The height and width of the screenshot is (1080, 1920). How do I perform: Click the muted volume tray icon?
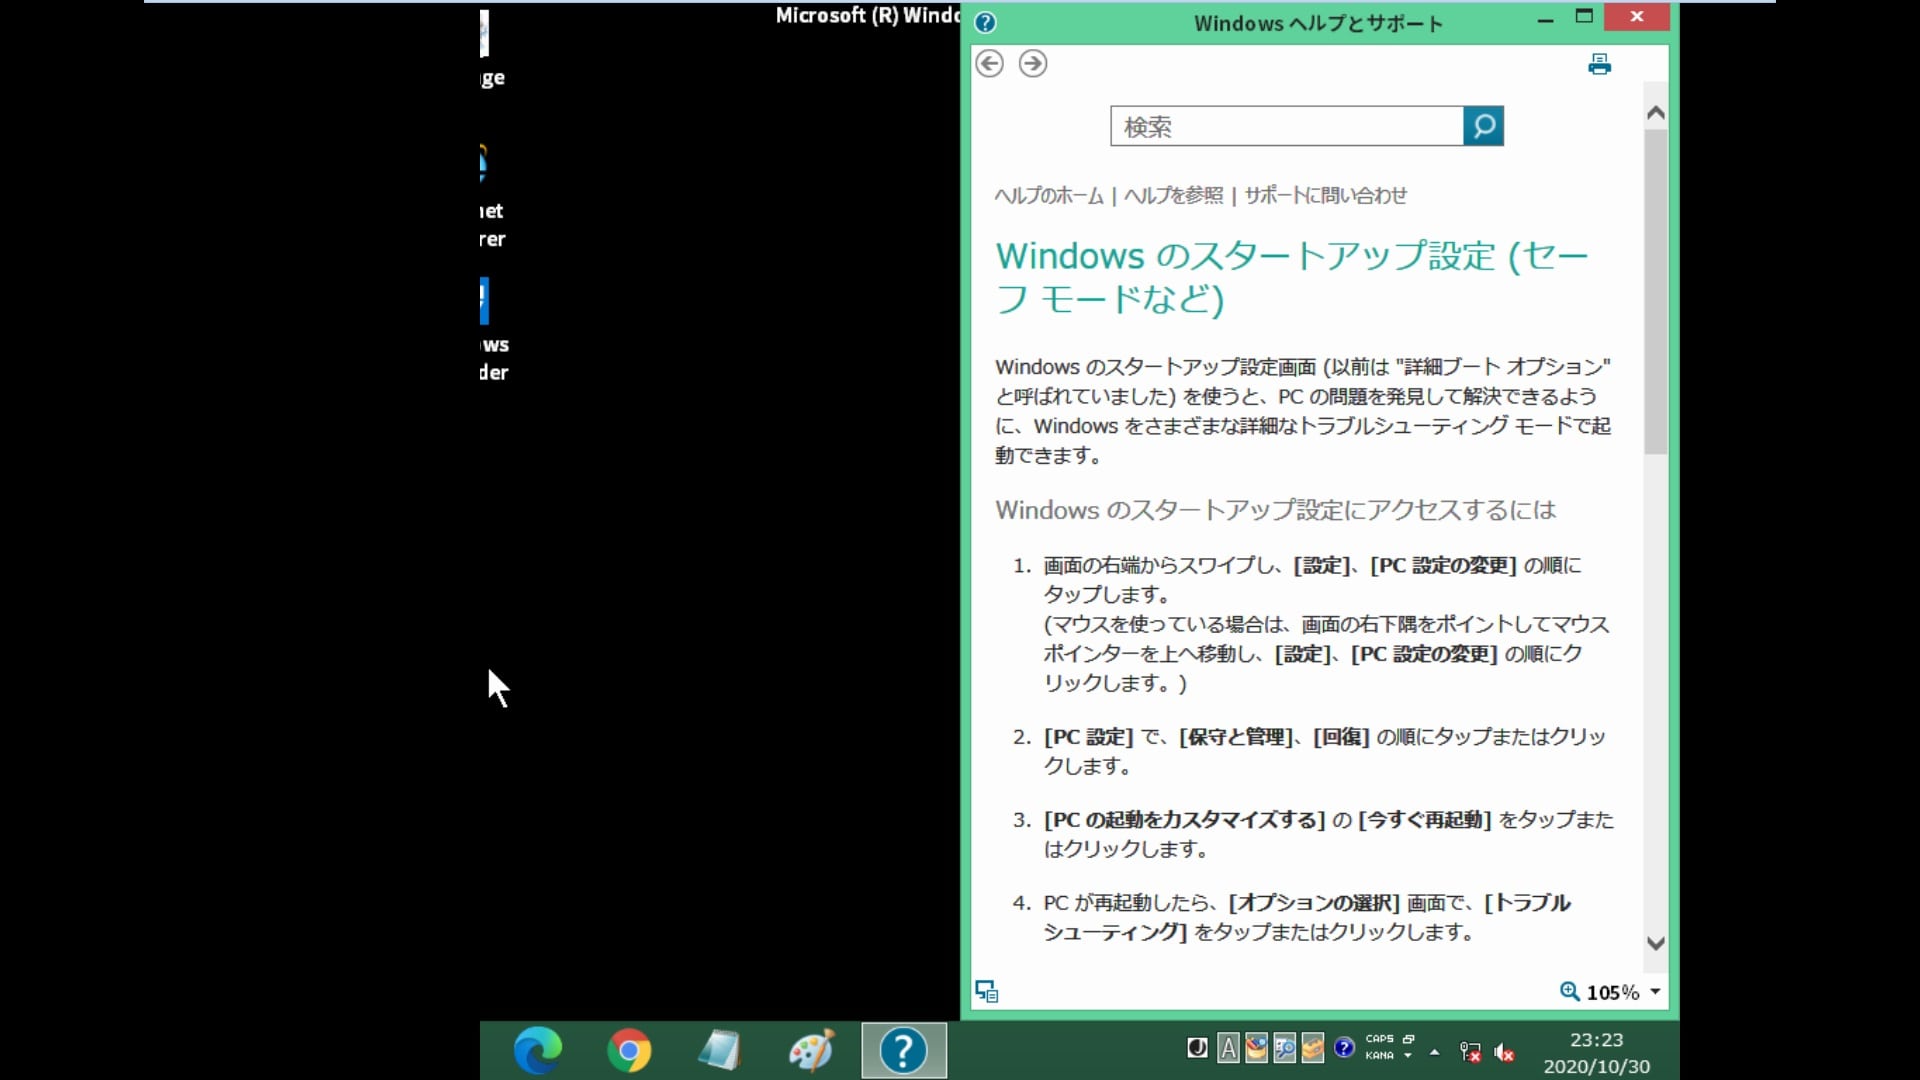(1504, 1052)
